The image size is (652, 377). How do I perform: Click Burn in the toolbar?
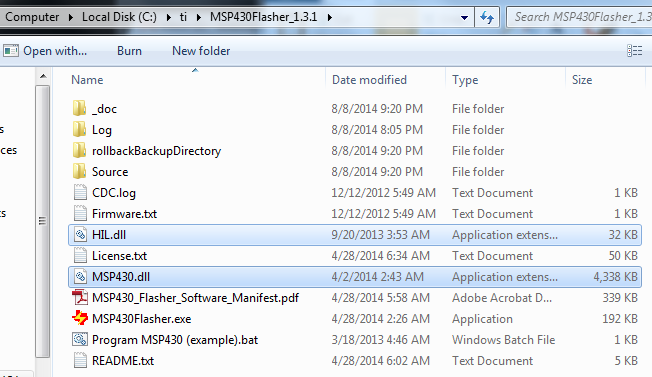pyautogui.click(x=129, y=51)
